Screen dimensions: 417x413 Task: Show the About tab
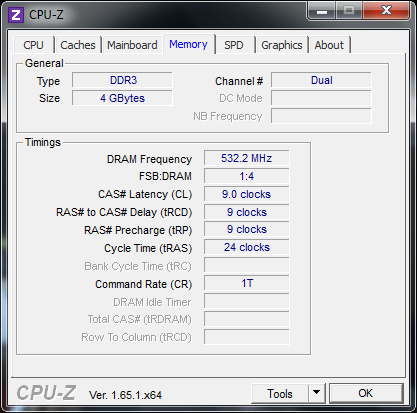click(329, 45)
